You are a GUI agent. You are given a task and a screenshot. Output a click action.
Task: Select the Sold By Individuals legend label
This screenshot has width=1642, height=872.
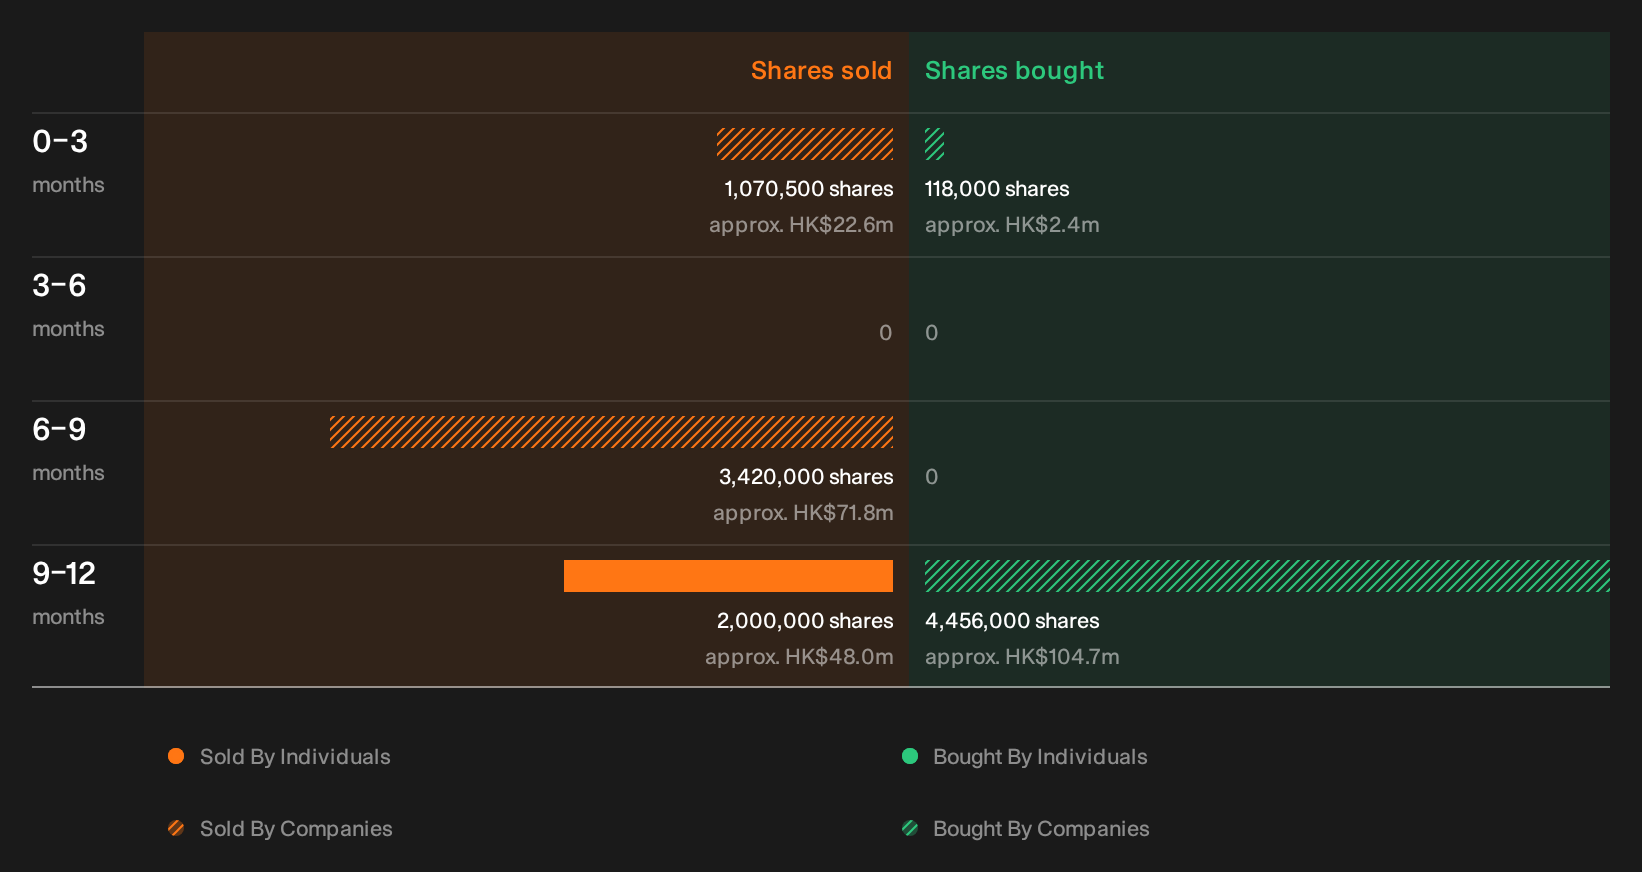[295, 757]
